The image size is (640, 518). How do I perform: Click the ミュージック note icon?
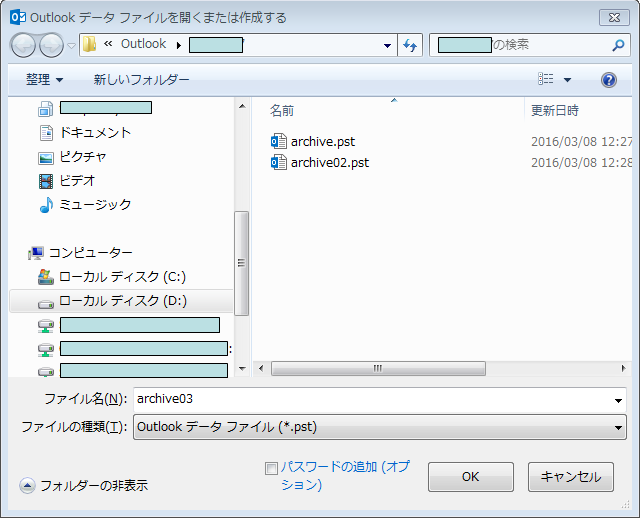tap(46, 205)
